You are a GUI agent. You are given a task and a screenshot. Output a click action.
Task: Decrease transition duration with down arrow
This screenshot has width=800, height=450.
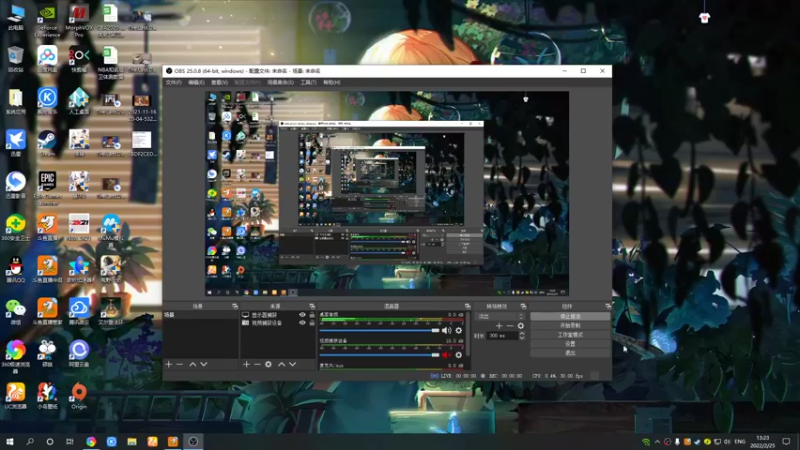coord(521,338)
